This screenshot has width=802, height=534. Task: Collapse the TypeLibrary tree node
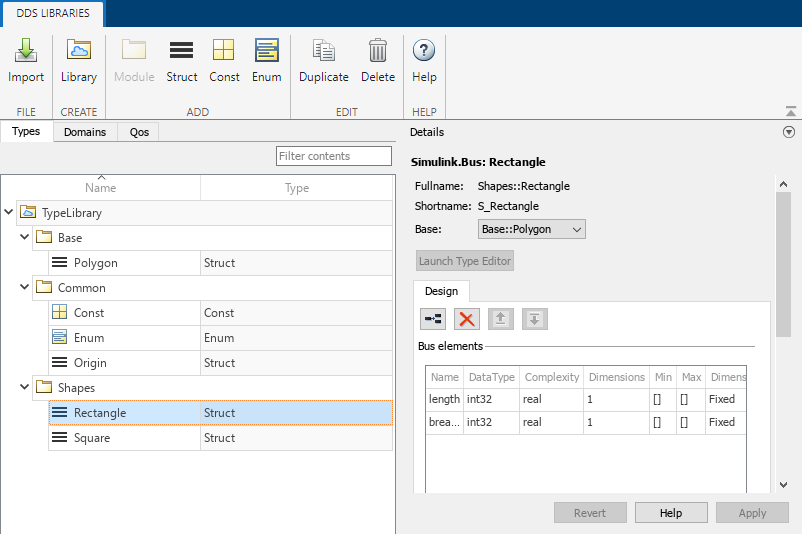point(9,213)
